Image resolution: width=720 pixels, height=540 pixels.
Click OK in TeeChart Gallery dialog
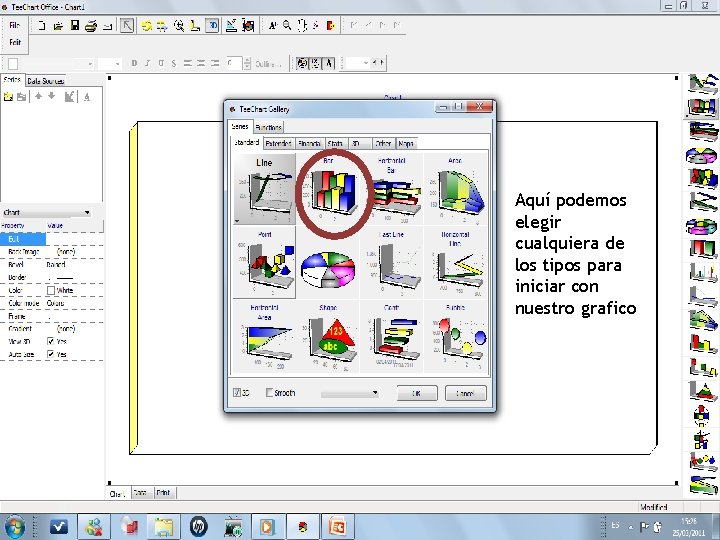click(416, 394)
